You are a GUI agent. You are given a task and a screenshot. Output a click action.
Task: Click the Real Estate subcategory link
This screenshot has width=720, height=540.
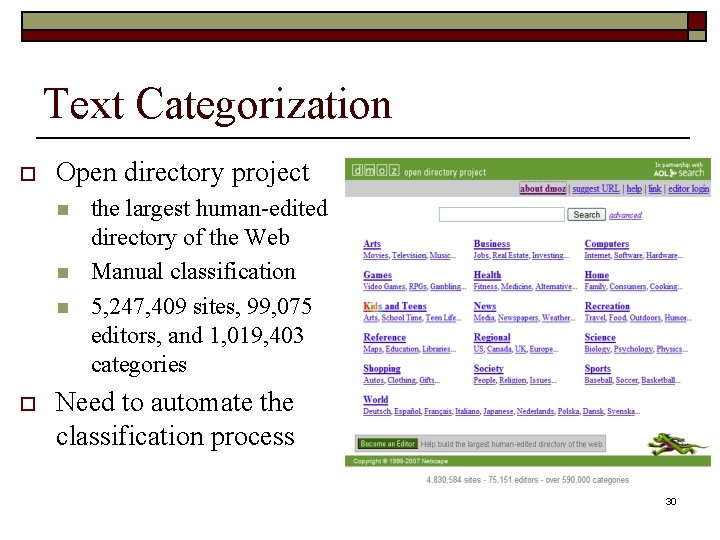click(510, 256)
